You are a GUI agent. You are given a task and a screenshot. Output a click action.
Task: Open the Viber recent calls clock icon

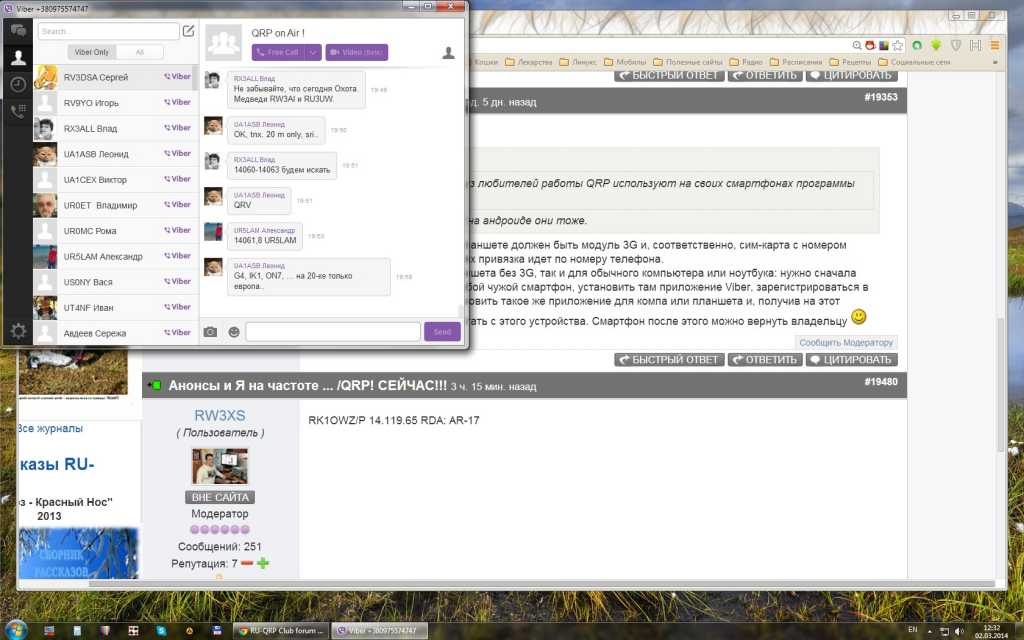tap(18, 84)
